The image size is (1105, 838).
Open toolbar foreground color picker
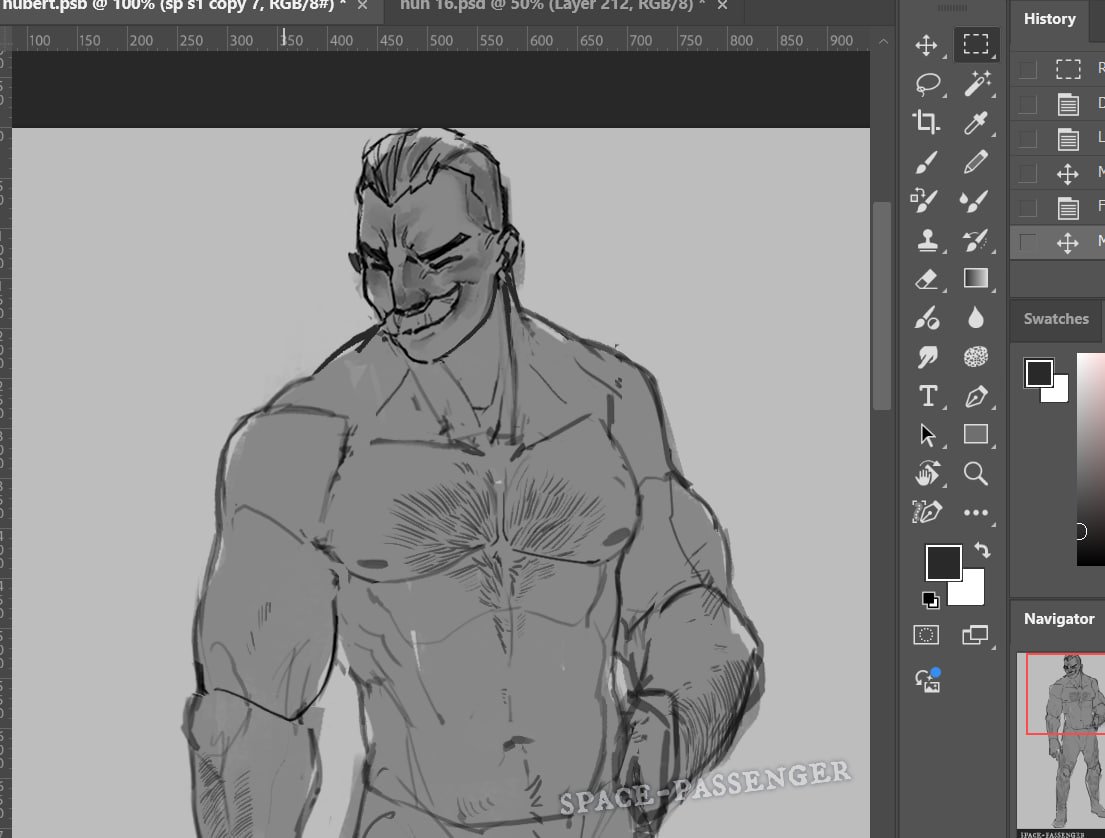(943, 562)
